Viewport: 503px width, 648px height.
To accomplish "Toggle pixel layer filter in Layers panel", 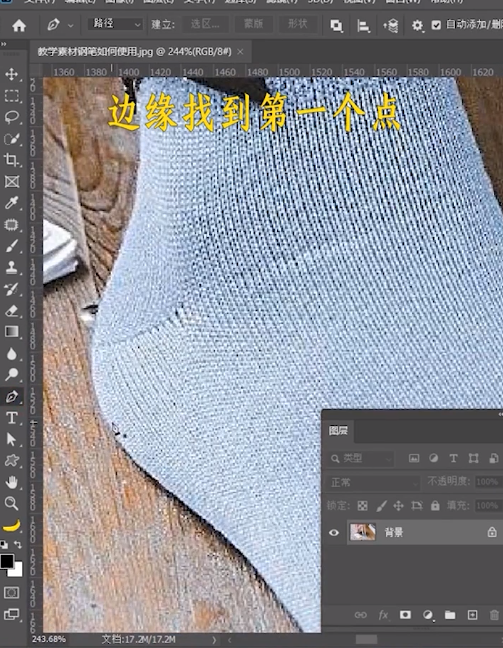I will pos(414,458).
